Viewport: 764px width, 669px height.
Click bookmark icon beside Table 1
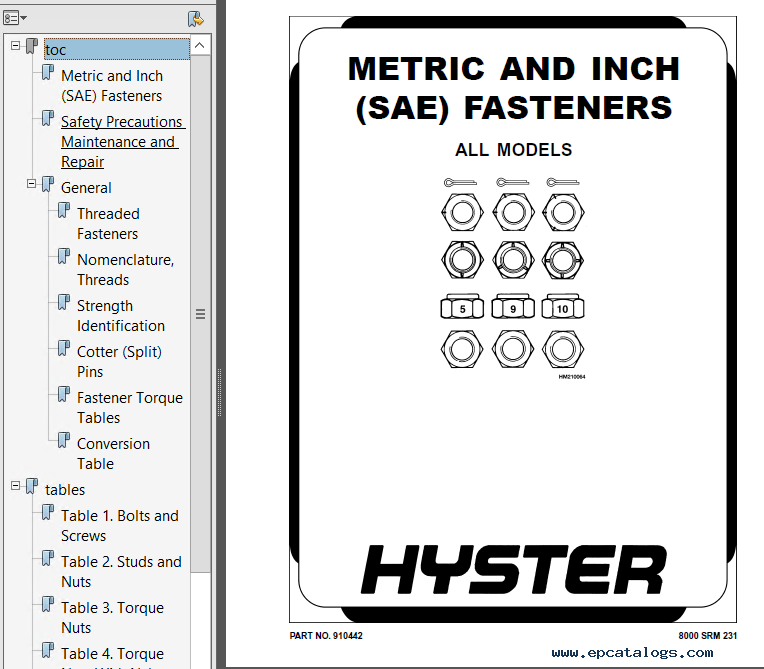48,513
